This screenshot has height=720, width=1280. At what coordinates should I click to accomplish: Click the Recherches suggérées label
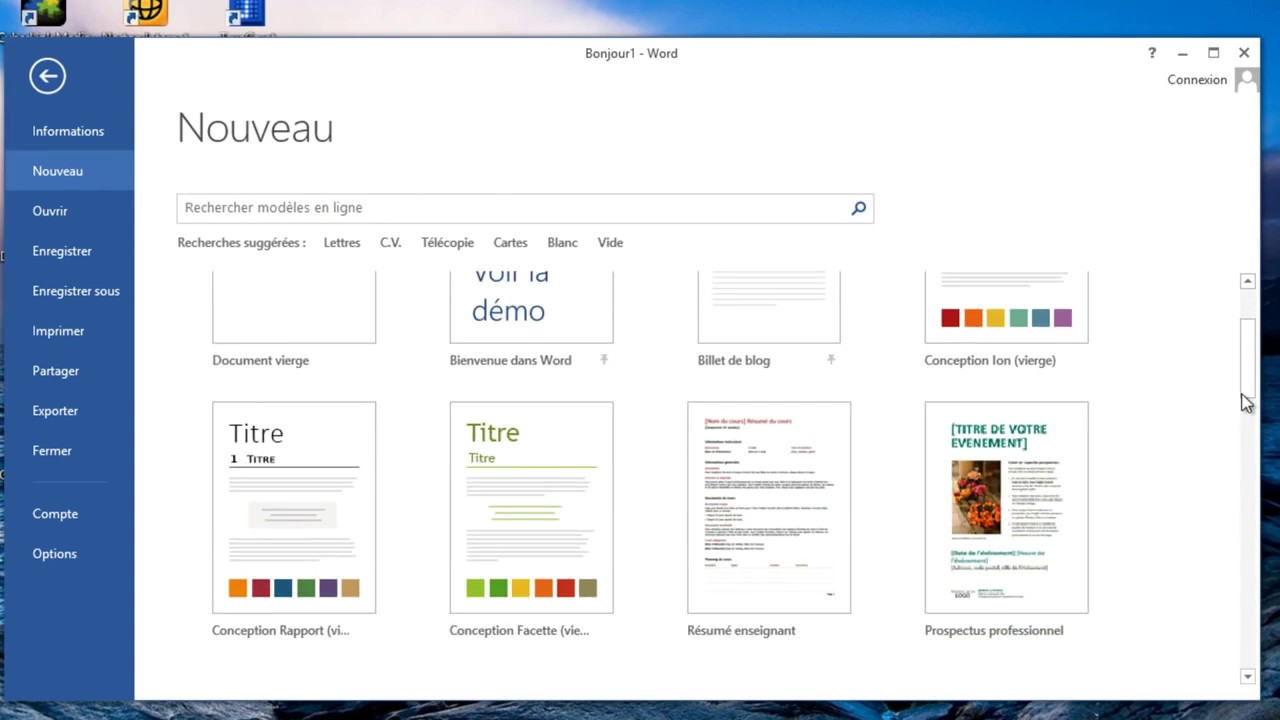click(242, 243)
